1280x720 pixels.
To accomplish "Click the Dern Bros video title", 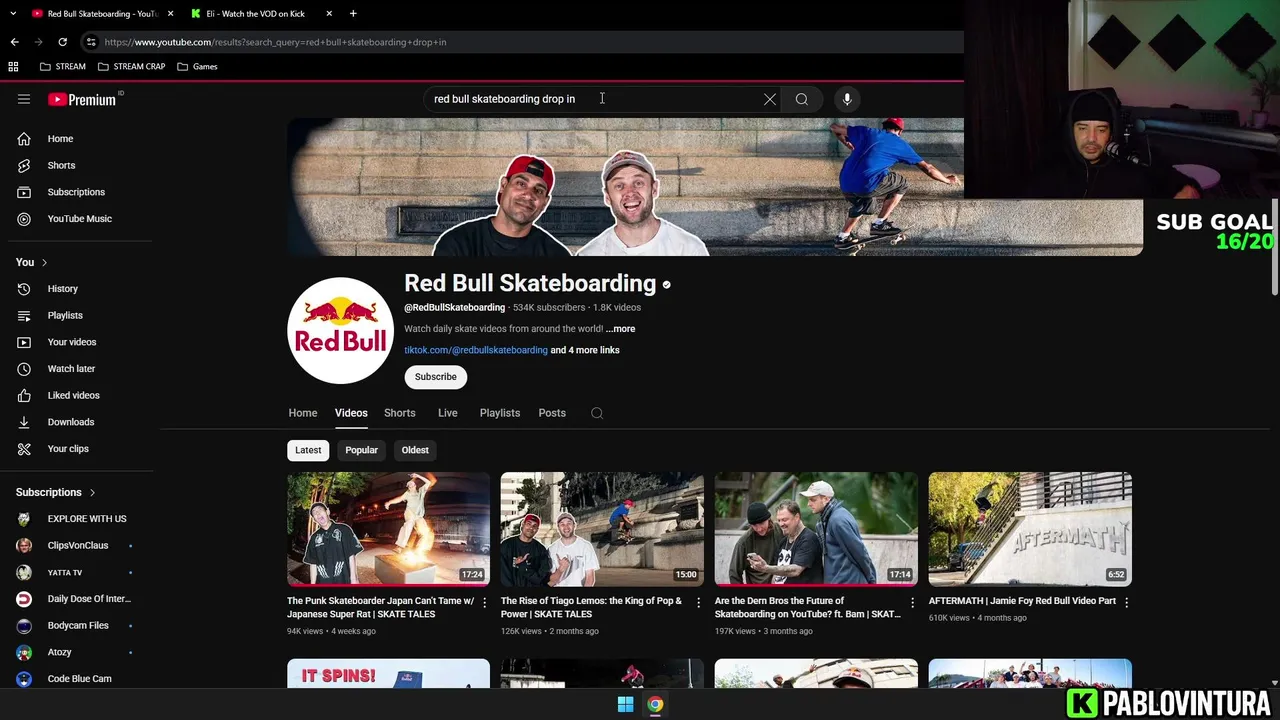I will tap(808, 607).
